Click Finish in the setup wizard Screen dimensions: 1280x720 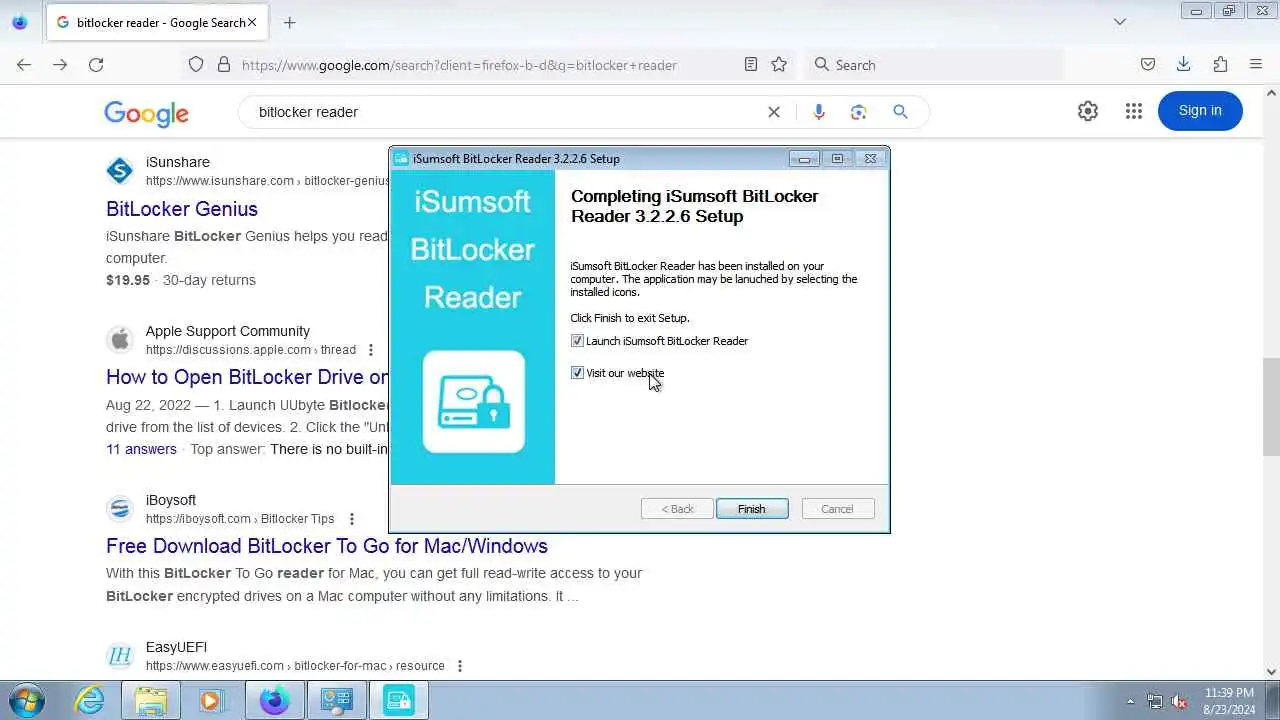click(752, 509)
